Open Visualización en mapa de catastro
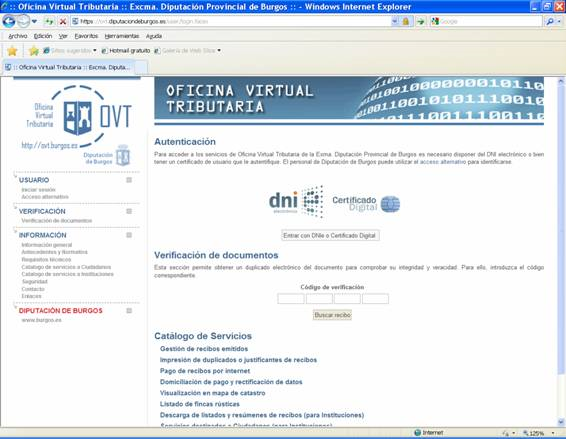 [213, 393]
